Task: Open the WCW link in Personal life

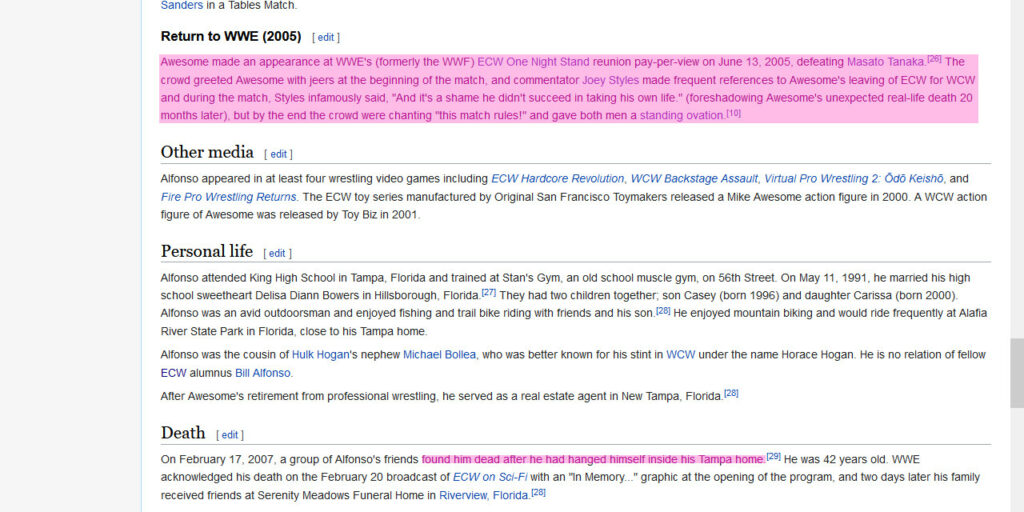Action: pyautogui.click(x=680, y=355)
